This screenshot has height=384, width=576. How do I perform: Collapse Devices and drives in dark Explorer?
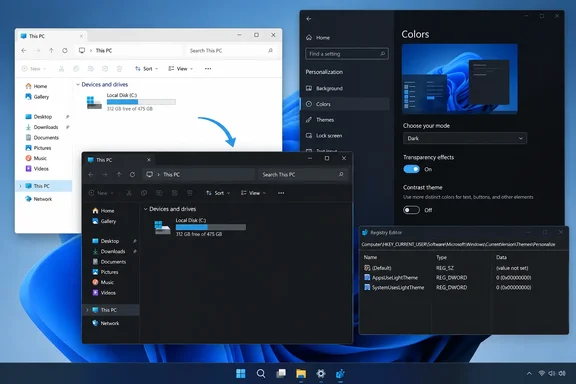tap(145, 209)
